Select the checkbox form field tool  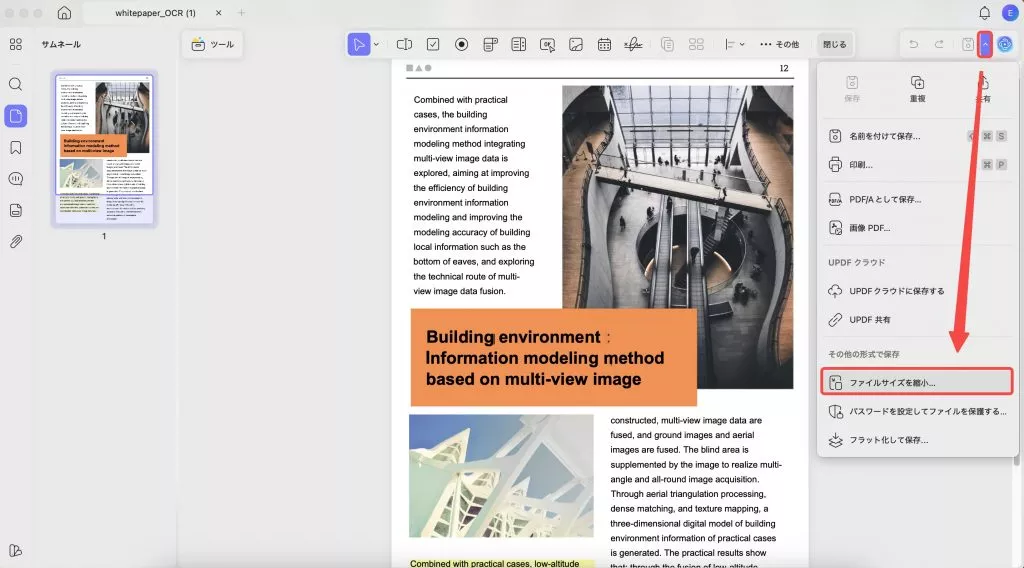433,44
